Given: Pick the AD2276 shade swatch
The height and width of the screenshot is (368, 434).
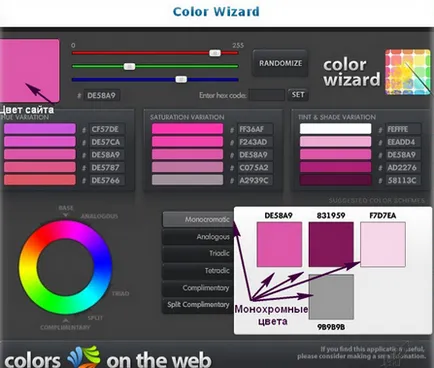Looking at the screenshot, I should (x=335, y=167).
